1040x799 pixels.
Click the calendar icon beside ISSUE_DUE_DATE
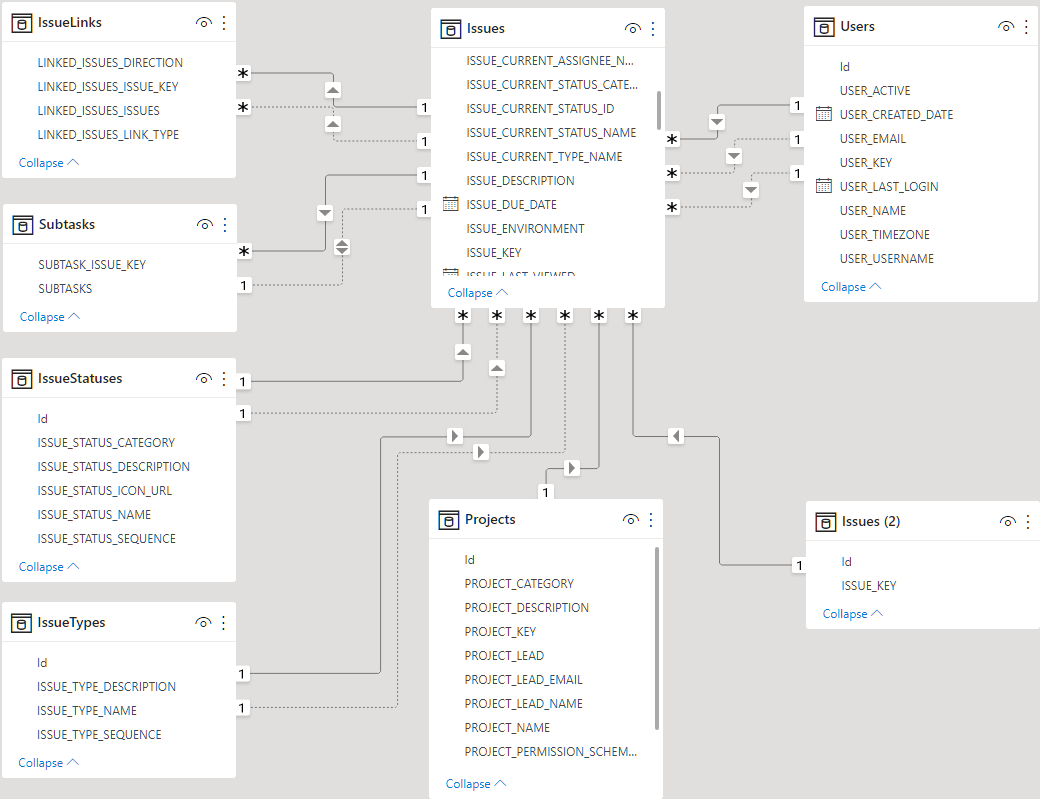tap(450, 204)
